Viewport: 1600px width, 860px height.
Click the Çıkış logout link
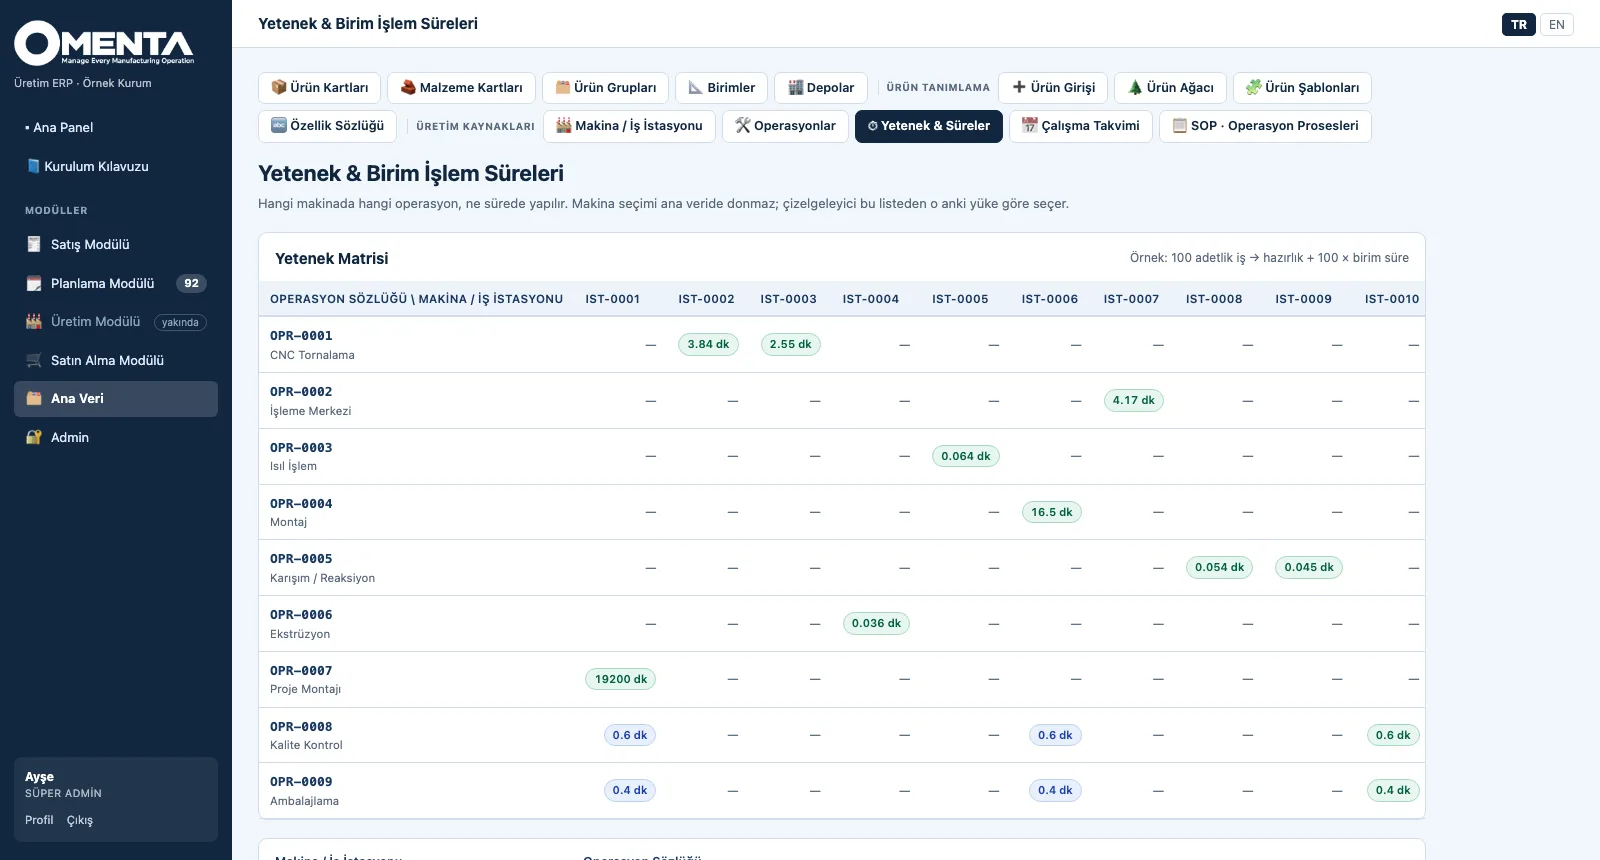(80, 820)
